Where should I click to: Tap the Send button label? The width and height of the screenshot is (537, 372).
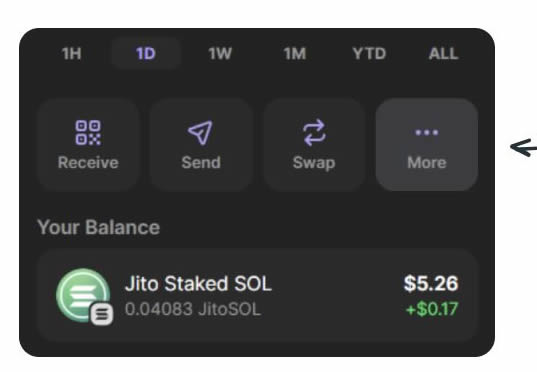coord(201,162)
